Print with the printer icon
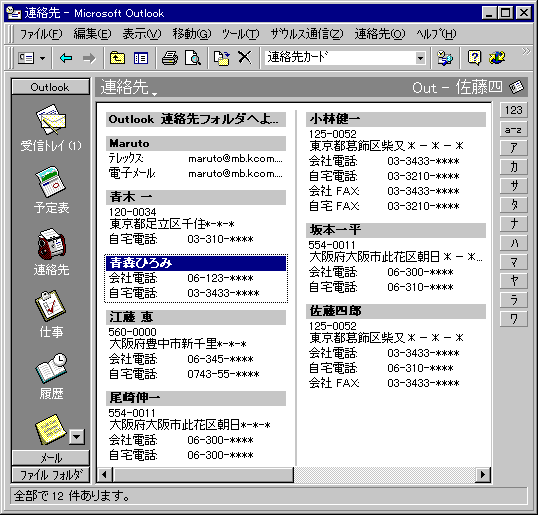The width and height of the screenshot is (538, 515). (169, 58)
